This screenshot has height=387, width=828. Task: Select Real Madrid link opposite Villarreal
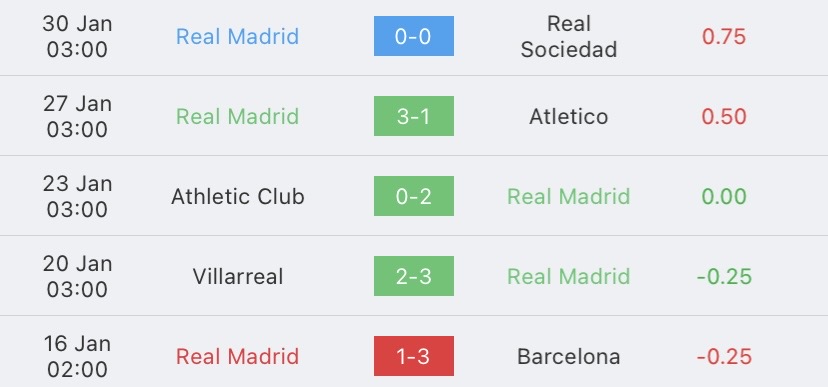tap(569, 276)
